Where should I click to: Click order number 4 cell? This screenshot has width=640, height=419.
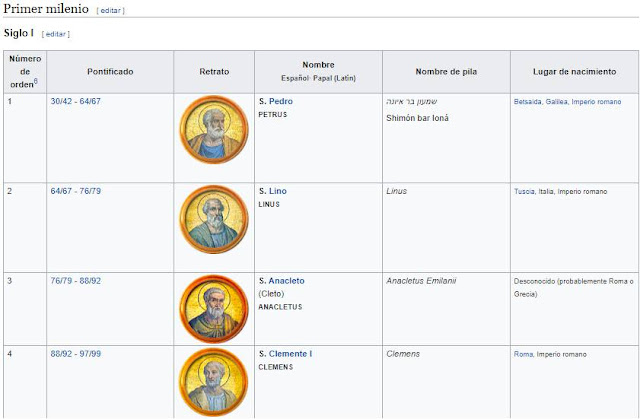pyautogui.click(x=25, y=382)
